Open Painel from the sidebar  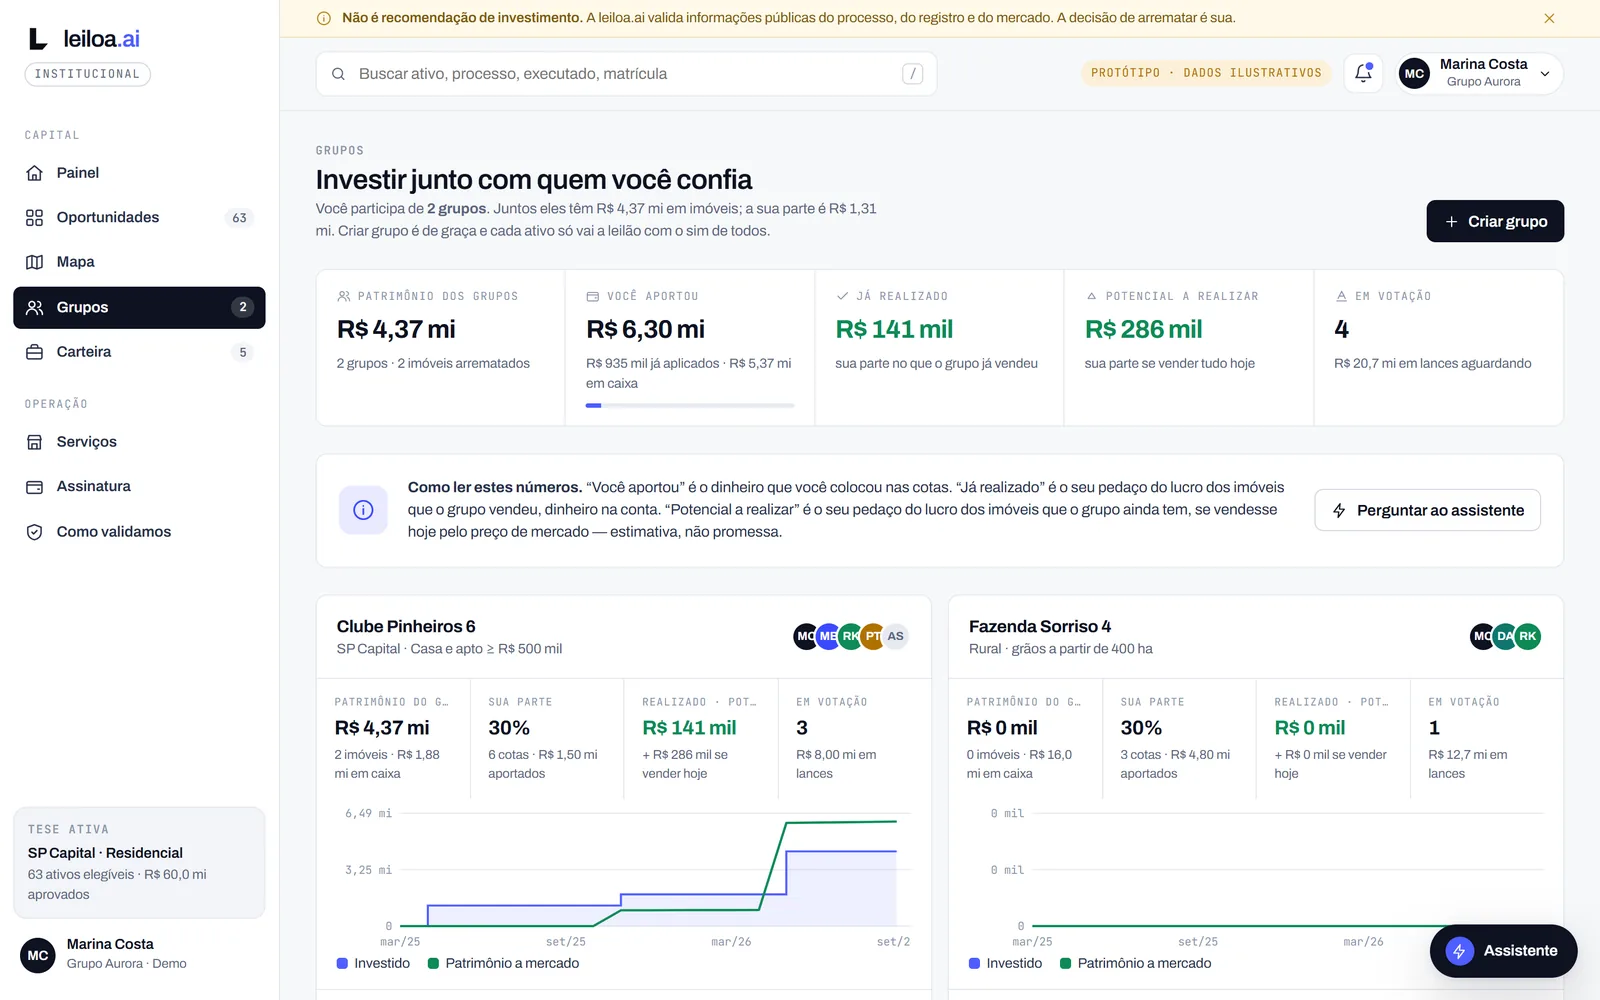click(139, 173)
